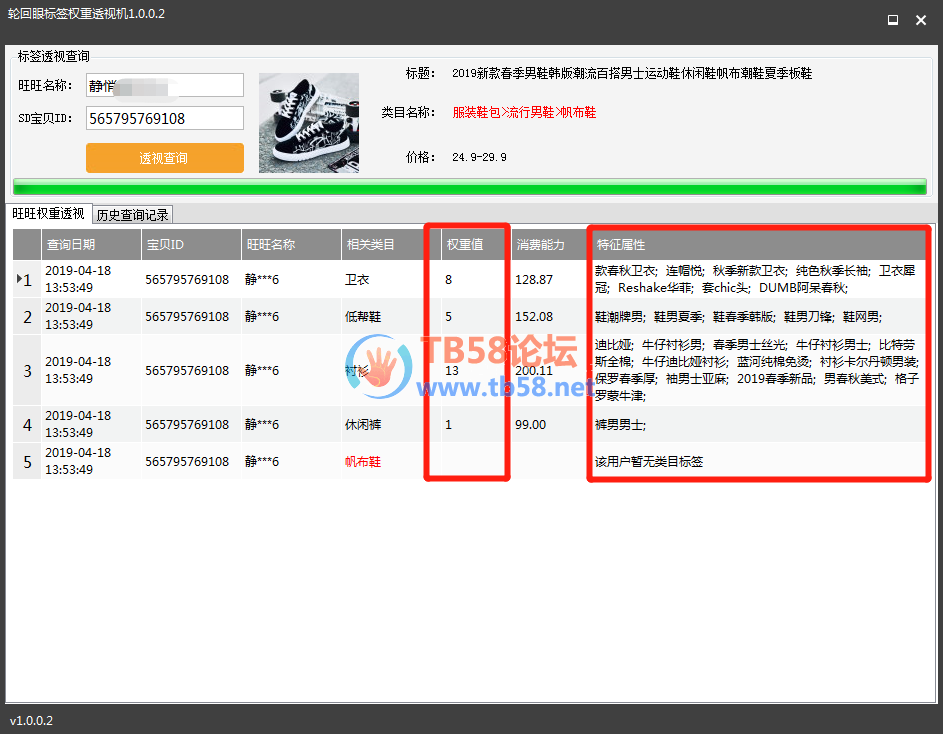This screenshot has height=734, width=943.
Task: Select the 旺旺权重透视 tab
Action: 48,213
